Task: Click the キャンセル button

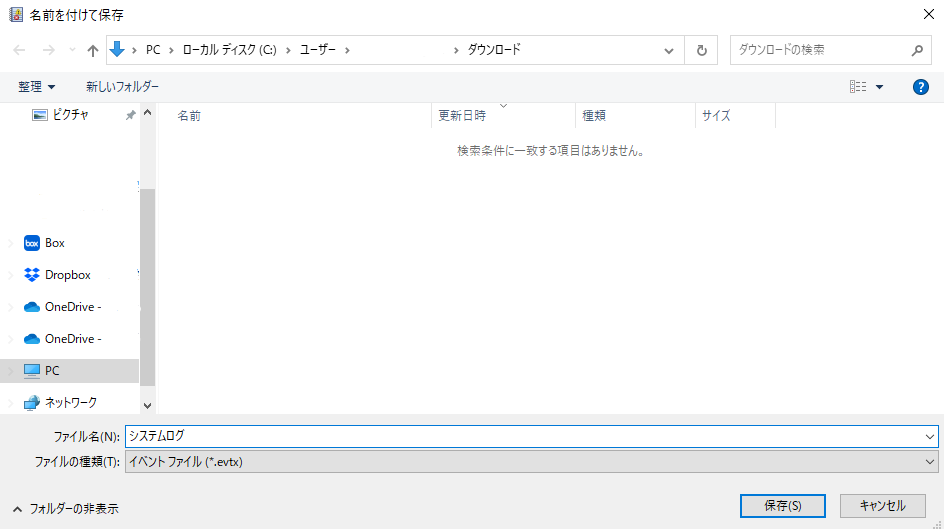Action: coord(883,506)
